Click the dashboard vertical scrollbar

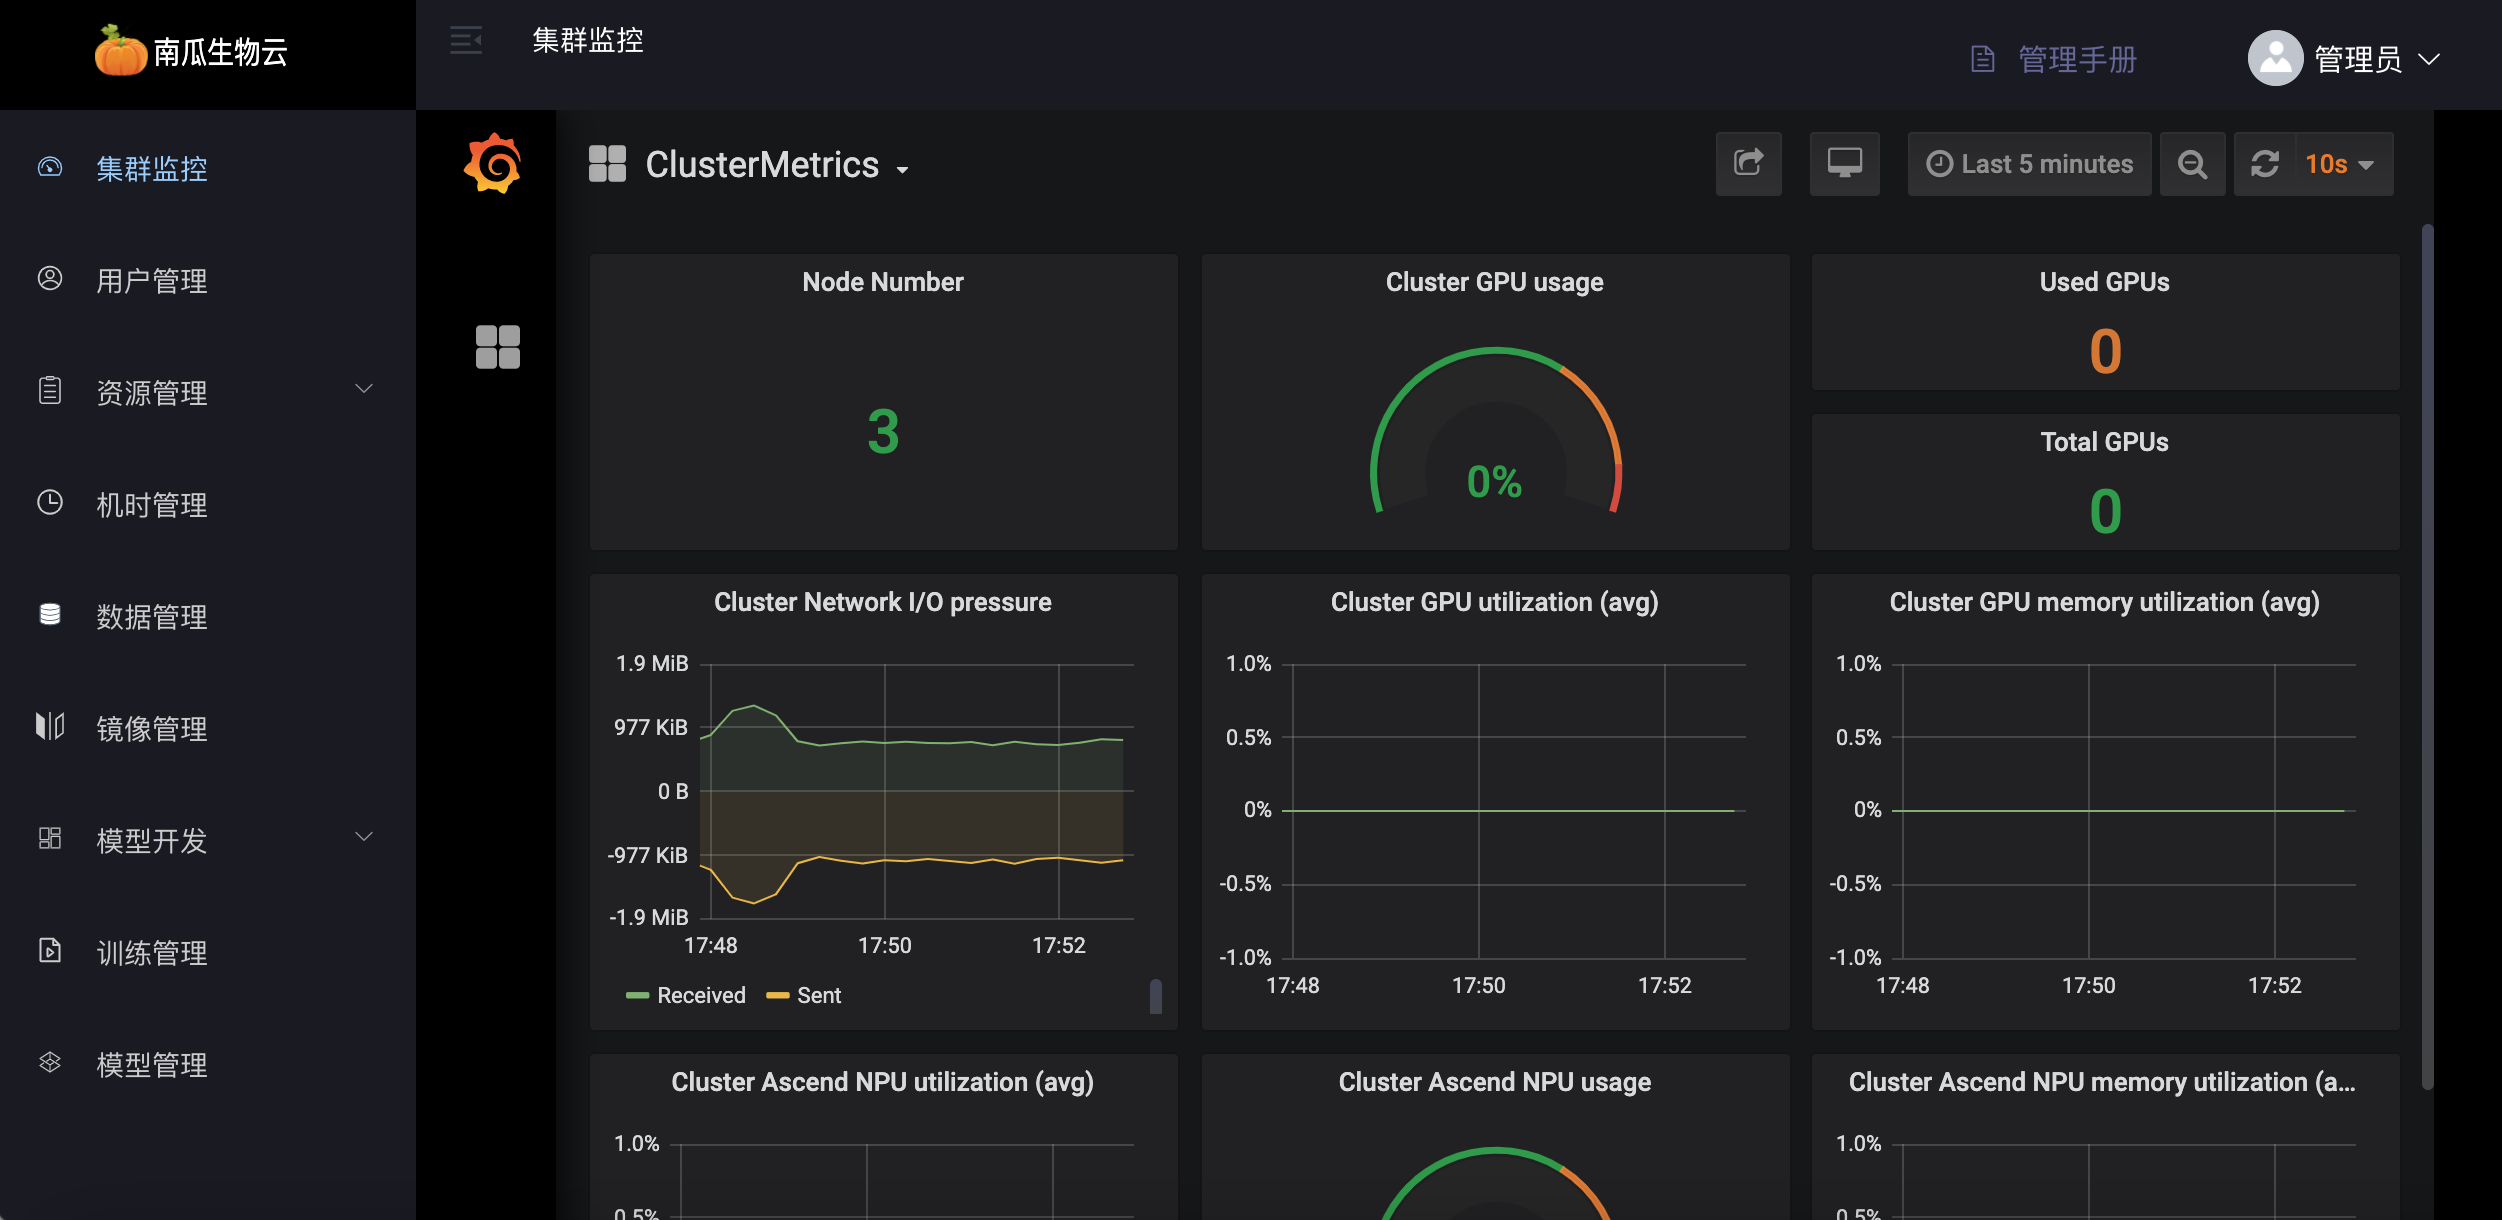tap(2427, 657)
